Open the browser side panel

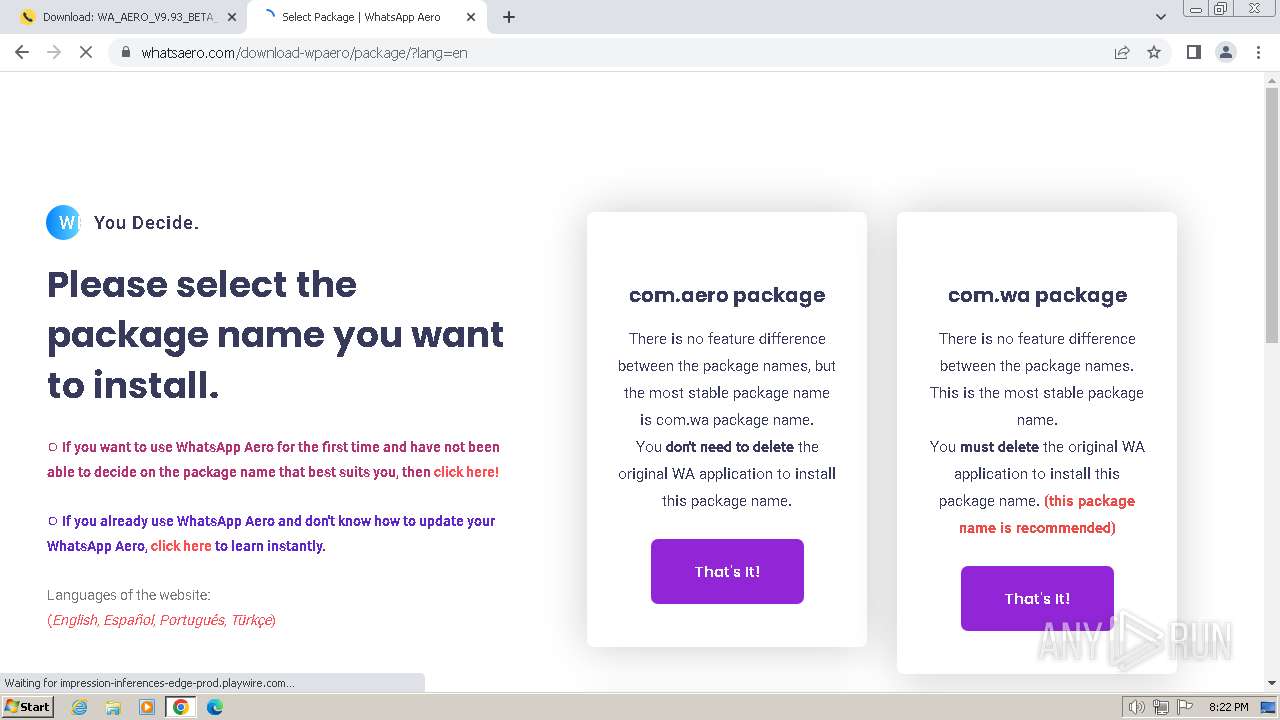(x=1193, y=52)
